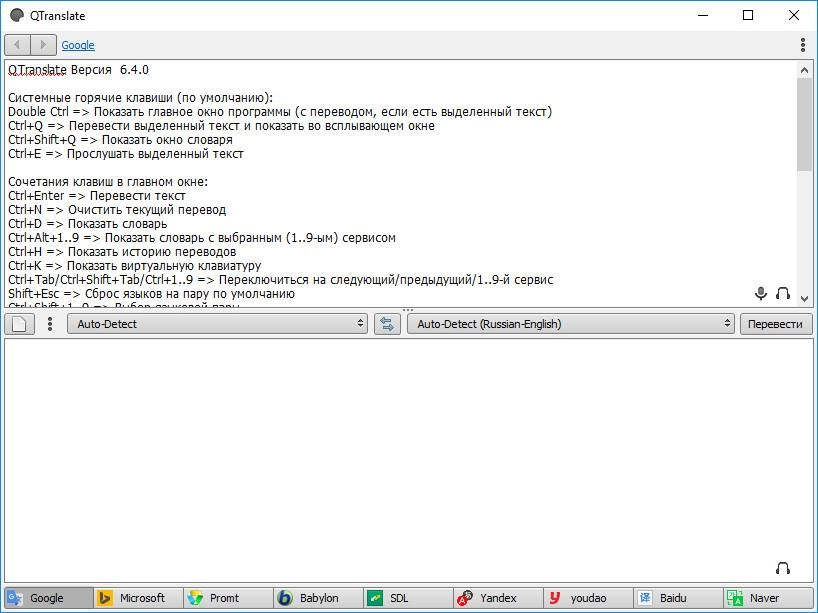
Task: Click the microphone voice input icon
Action: (x=761, y=293)
